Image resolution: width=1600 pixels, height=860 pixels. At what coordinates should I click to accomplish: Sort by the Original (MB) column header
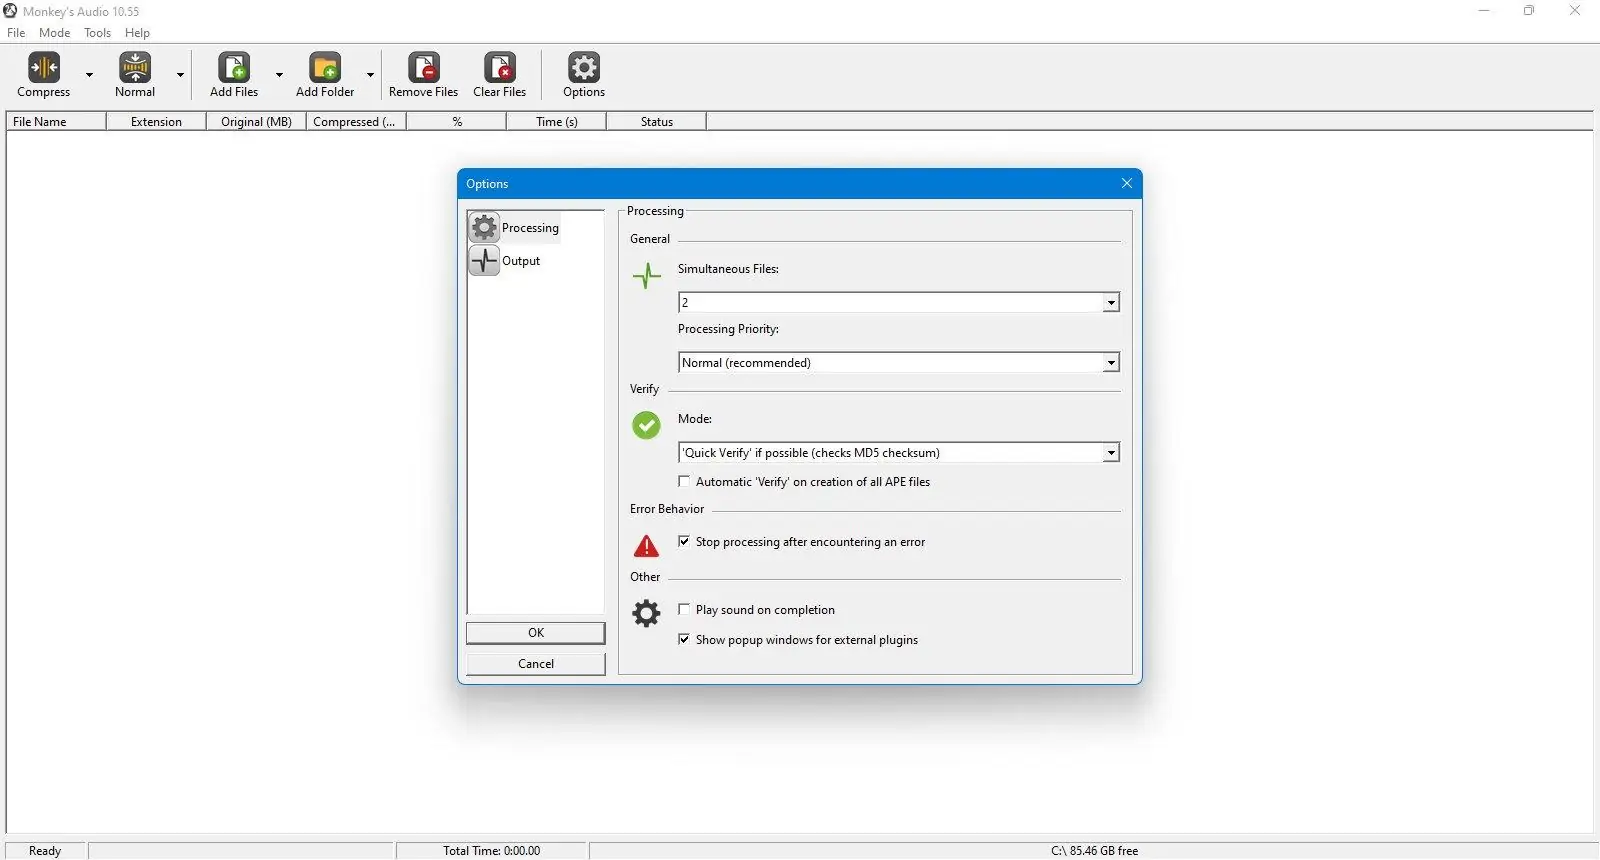point(256,122)
